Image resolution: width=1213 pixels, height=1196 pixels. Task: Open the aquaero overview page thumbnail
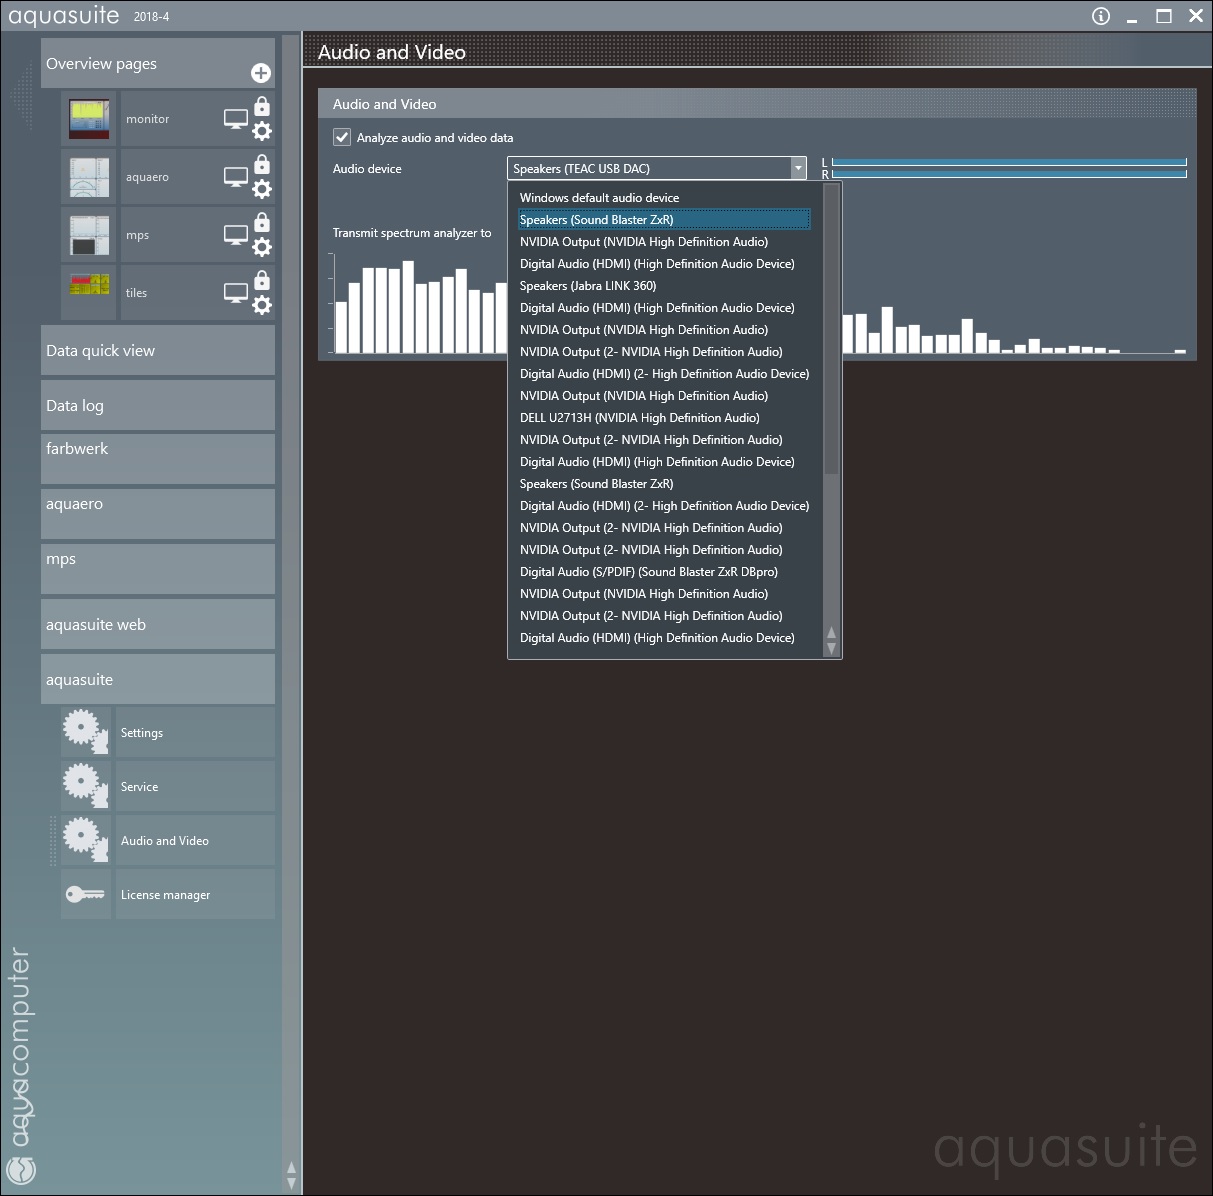click(x=89, y=177)
